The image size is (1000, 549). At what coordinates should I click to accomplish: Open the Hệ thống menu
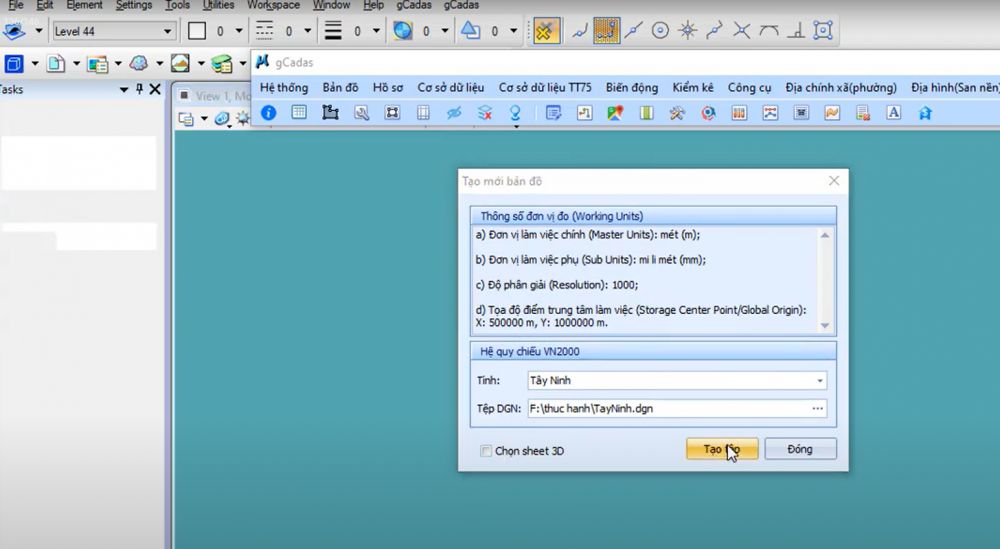(284, 87)
